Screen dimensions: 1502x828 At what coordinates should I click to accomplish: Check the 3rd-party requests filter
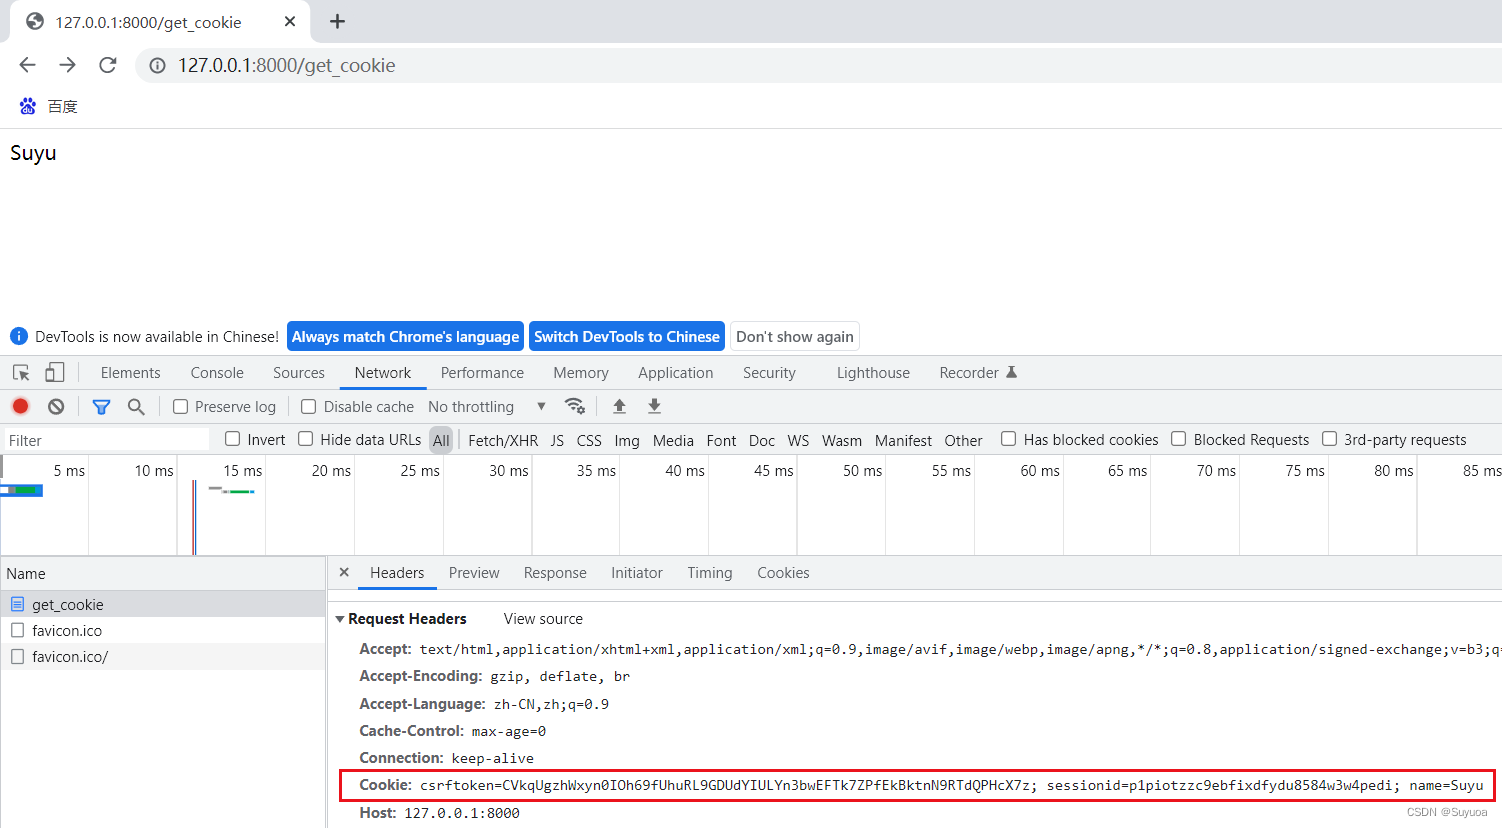point(1329,439)
